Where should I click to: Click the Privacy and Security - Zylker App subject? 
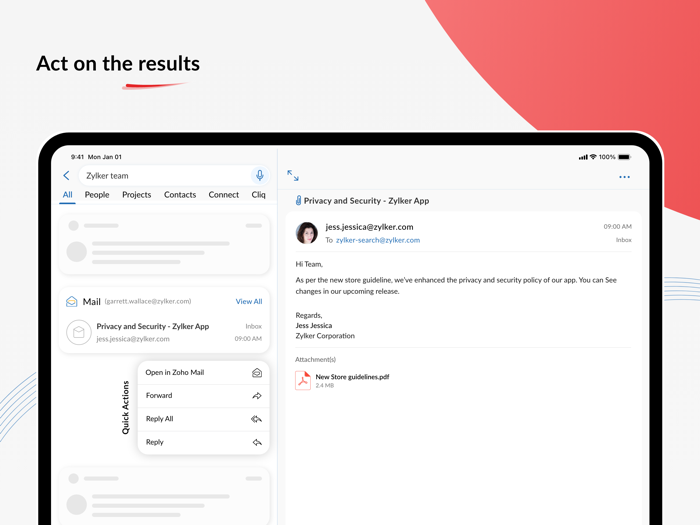tap(366, 201)
